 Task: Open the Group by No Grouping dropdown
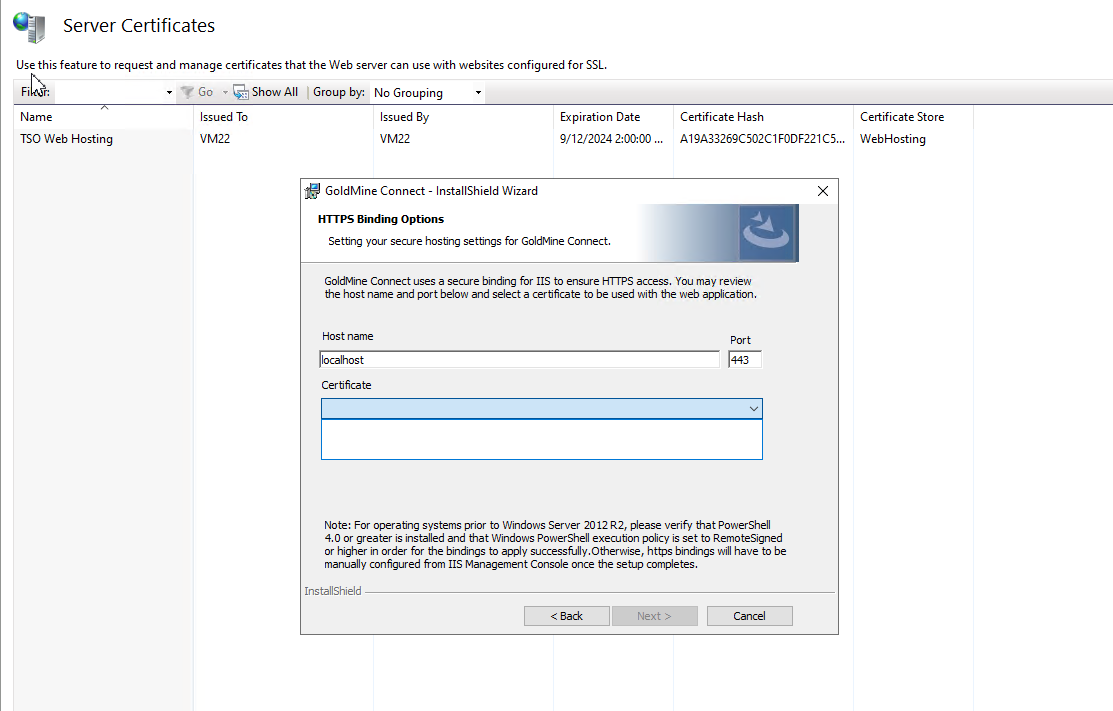(427, 93)
